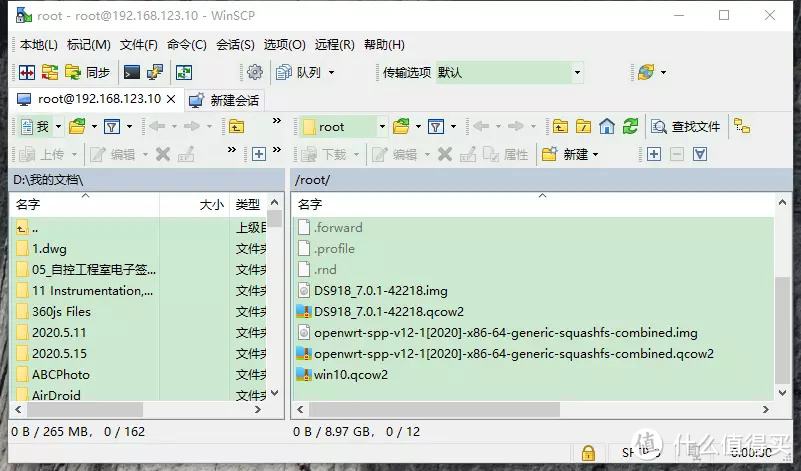Sort local panel by 大小 column
801x471 pixels.
(195, 205)
